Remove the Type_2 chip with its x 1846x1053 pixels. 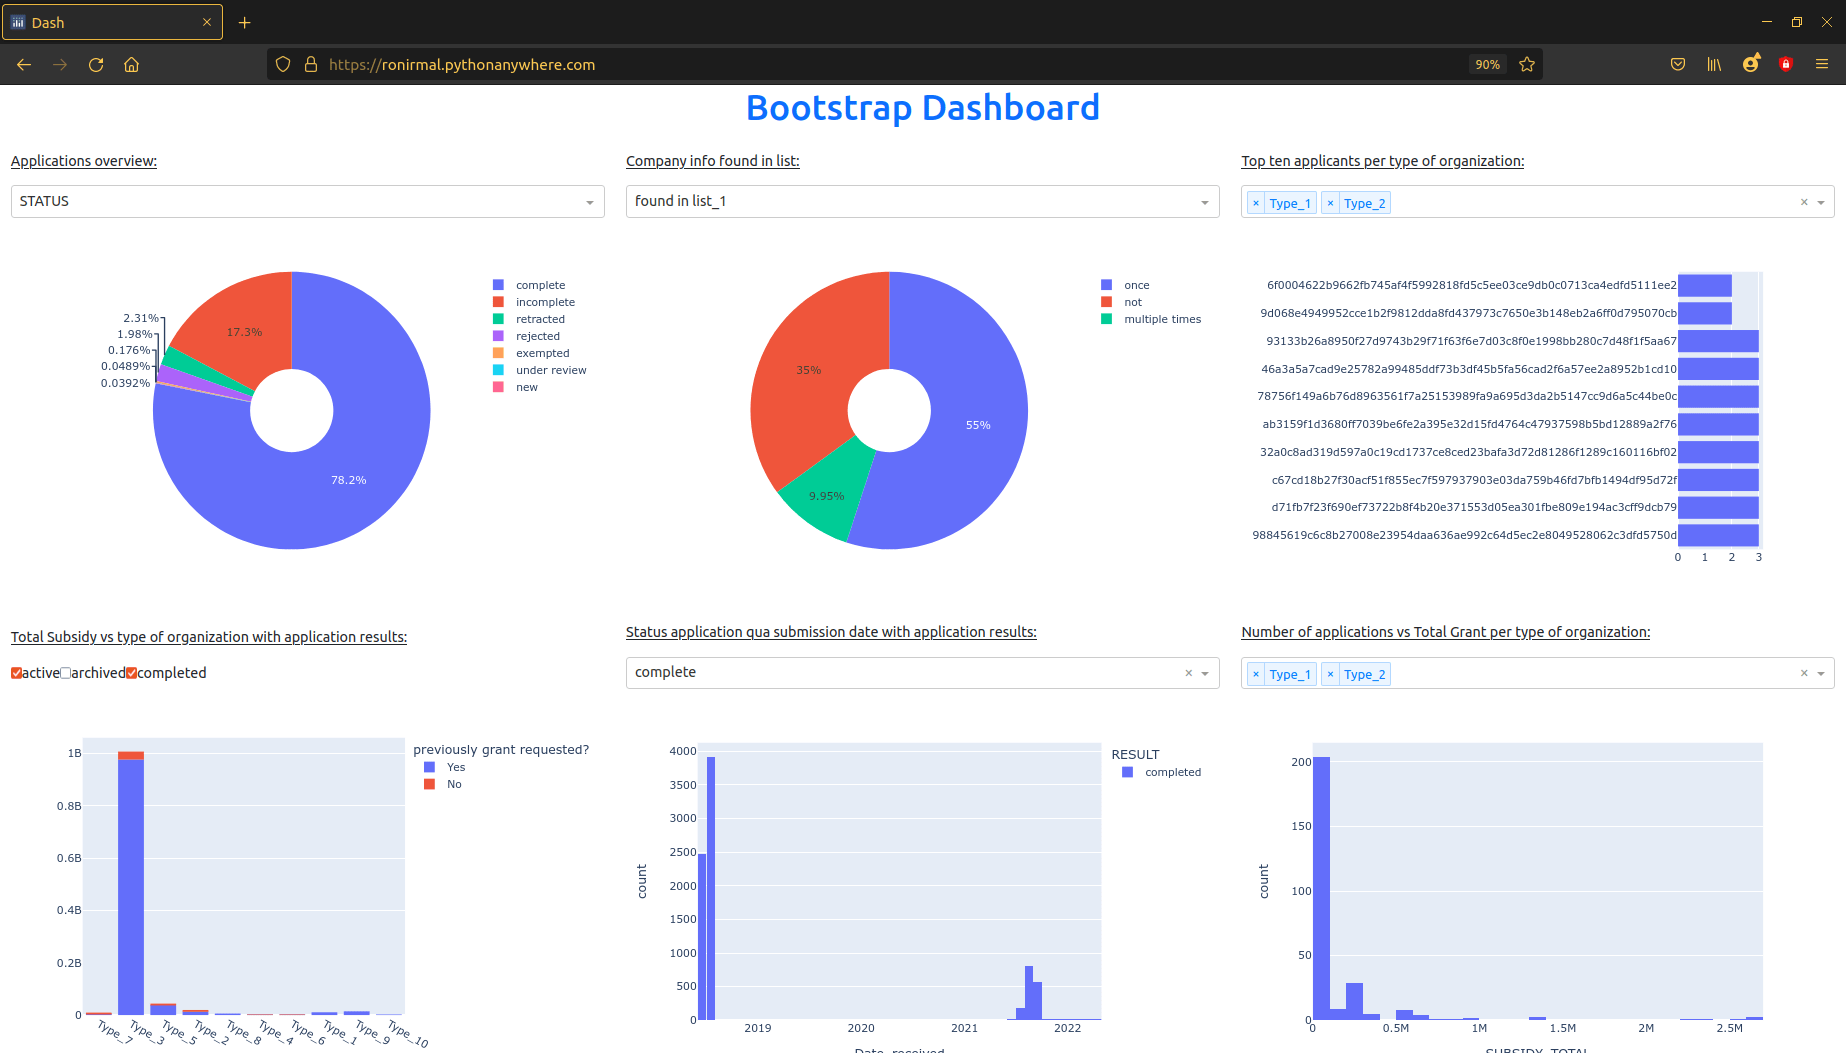[1330, 202]
